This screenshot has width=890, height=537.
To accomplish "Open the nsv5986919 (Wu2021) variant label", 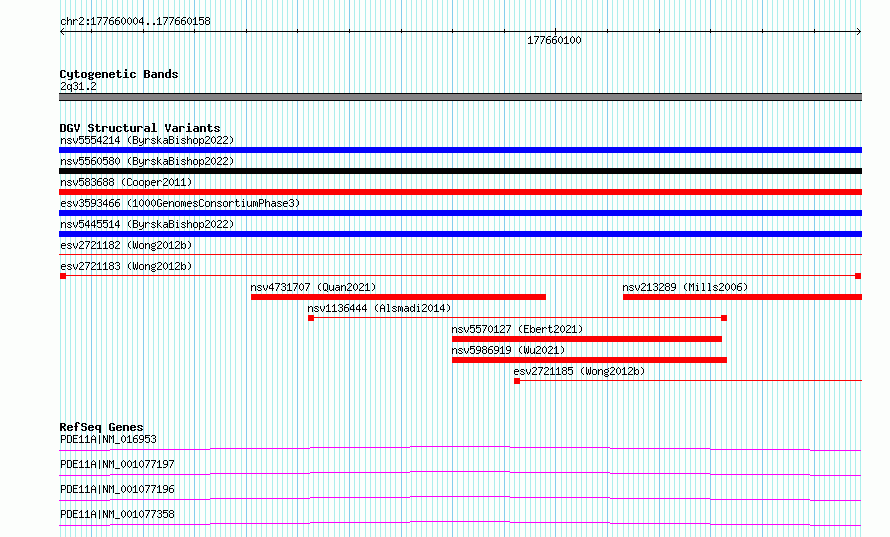I will point(508,350).
